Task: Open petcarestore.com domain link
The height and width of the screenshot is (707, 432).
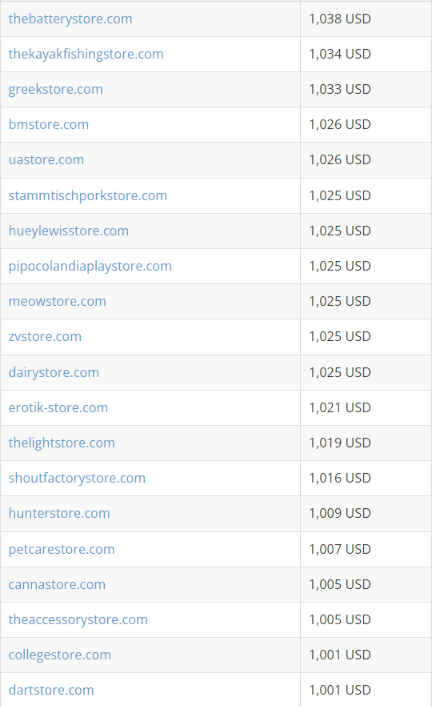Action: point(61,549)
